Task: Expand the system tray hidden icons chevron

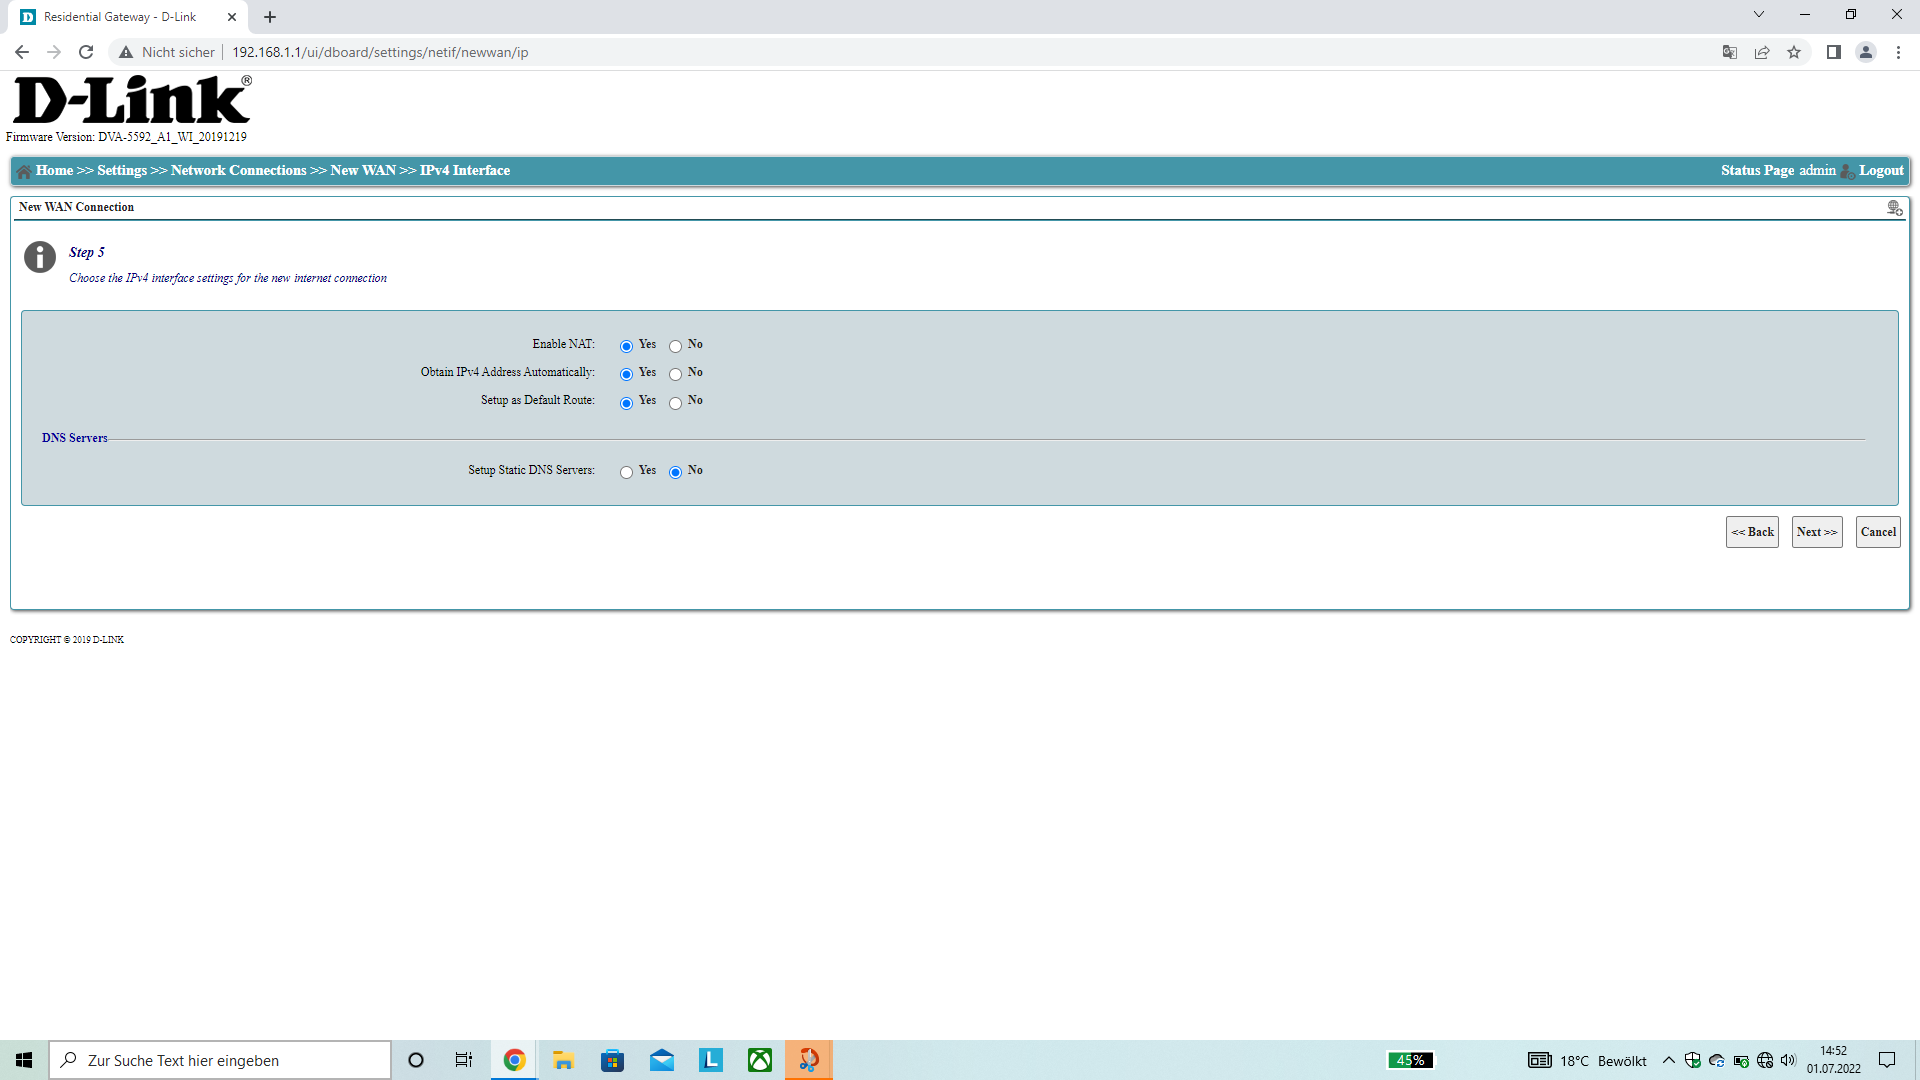Action: click(x=1668, y=1060)
